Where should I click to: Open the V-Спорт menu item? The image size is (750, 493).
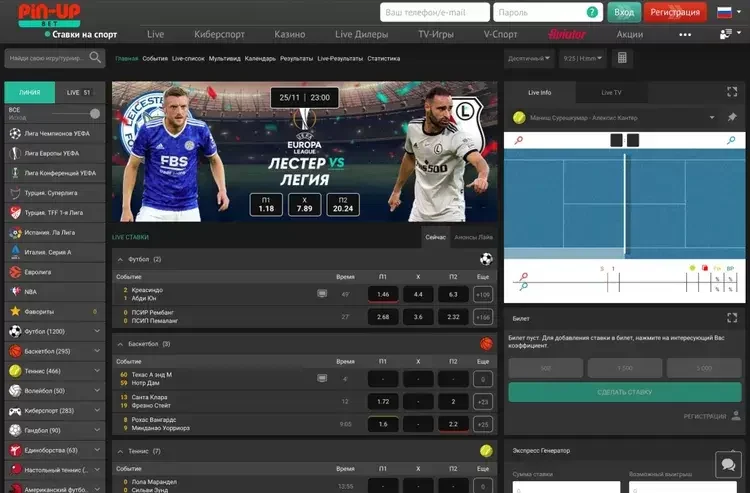tap(500, 34)
